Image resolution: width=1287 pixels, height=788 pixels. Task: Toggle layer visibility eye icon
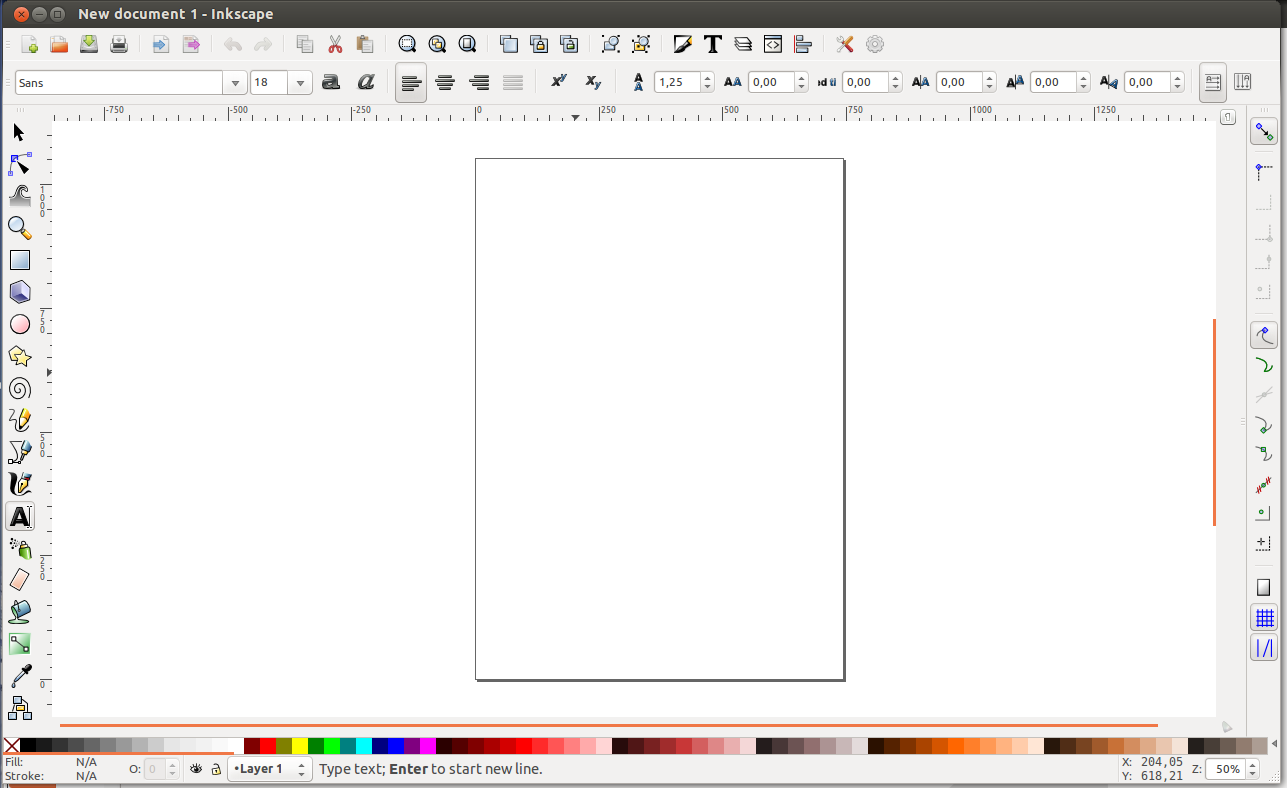(x=197, y=769)
